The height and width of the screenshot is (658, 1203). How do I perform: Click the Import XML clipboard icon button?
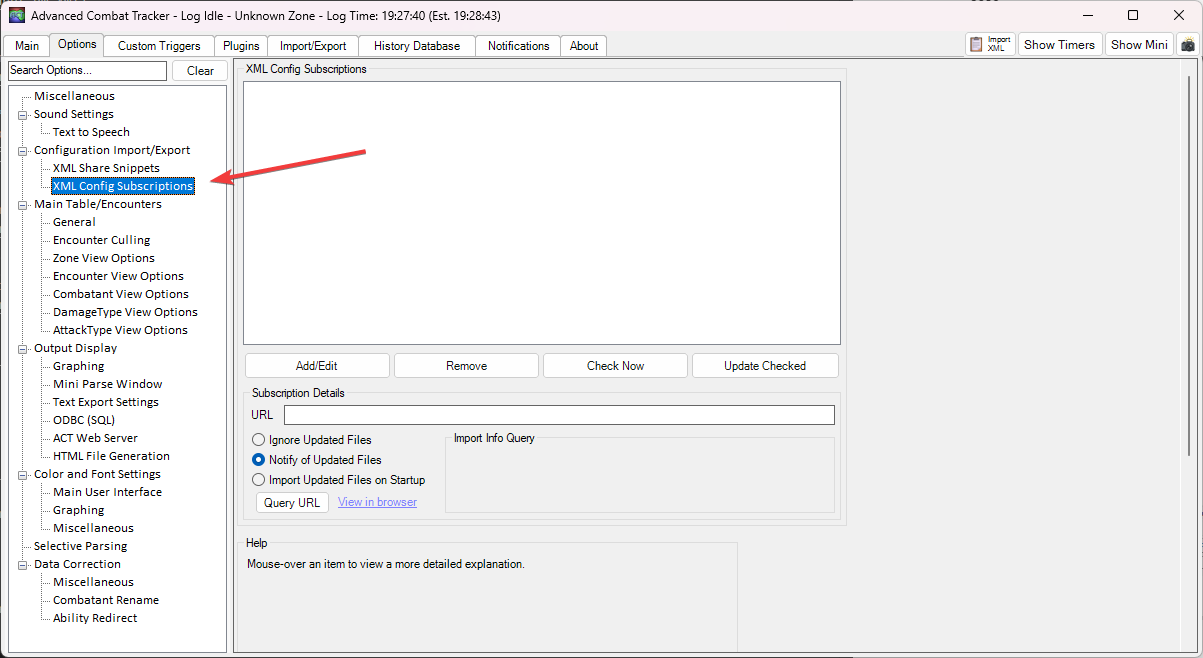tap(990, 44)
